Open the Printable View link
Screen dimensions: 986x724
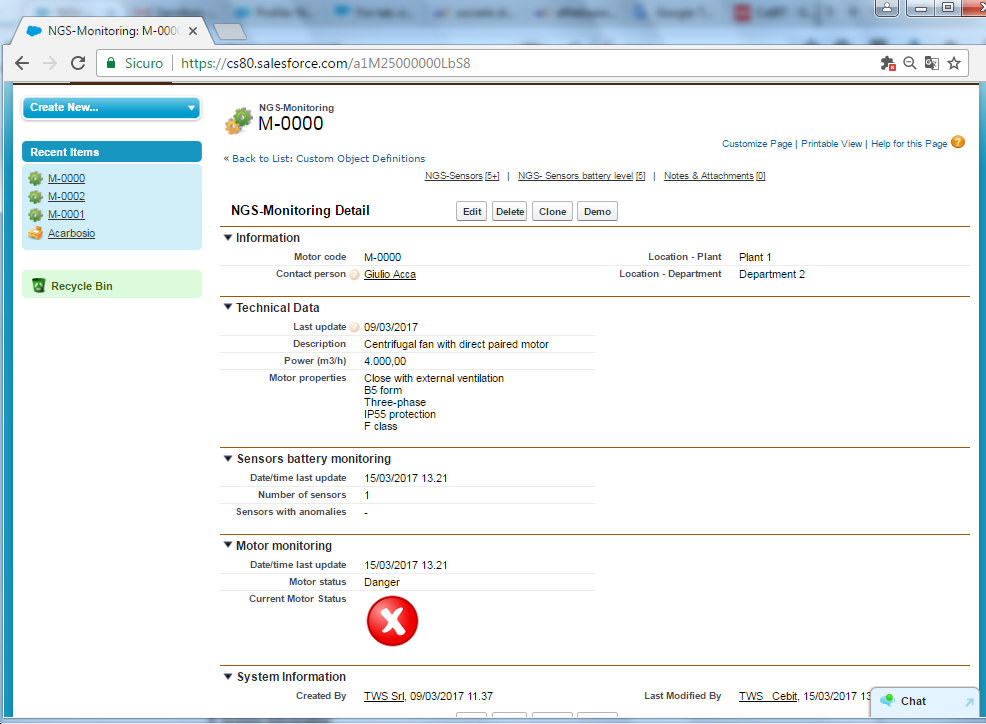[831, 144]
